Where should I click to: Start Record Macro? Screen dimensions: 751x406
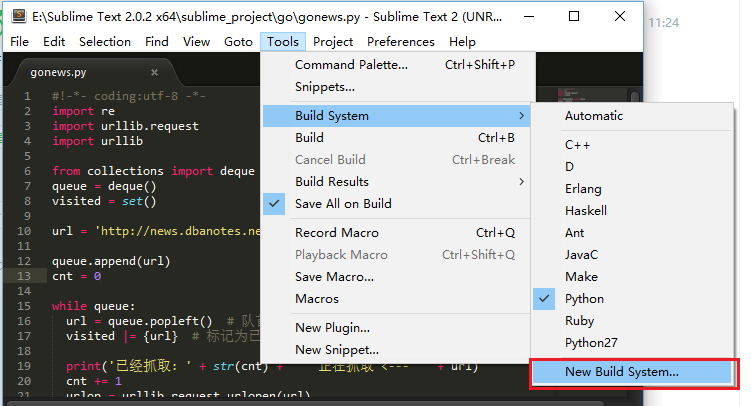396,233
